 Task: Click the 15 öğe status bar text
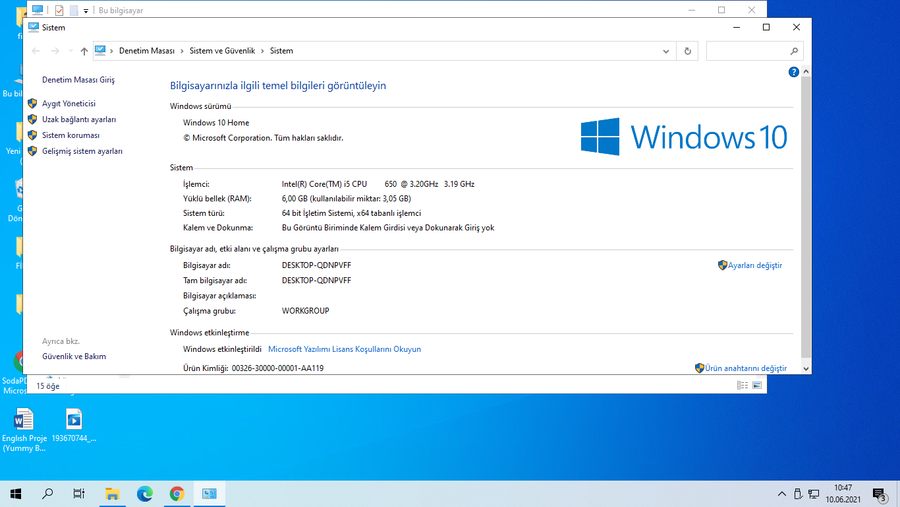pos(48,386)
